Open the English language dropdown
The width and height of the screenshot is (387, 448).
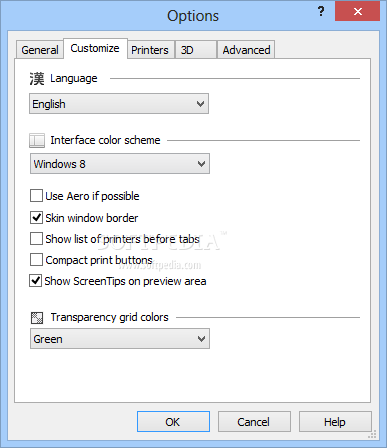[x=119, y=104]
